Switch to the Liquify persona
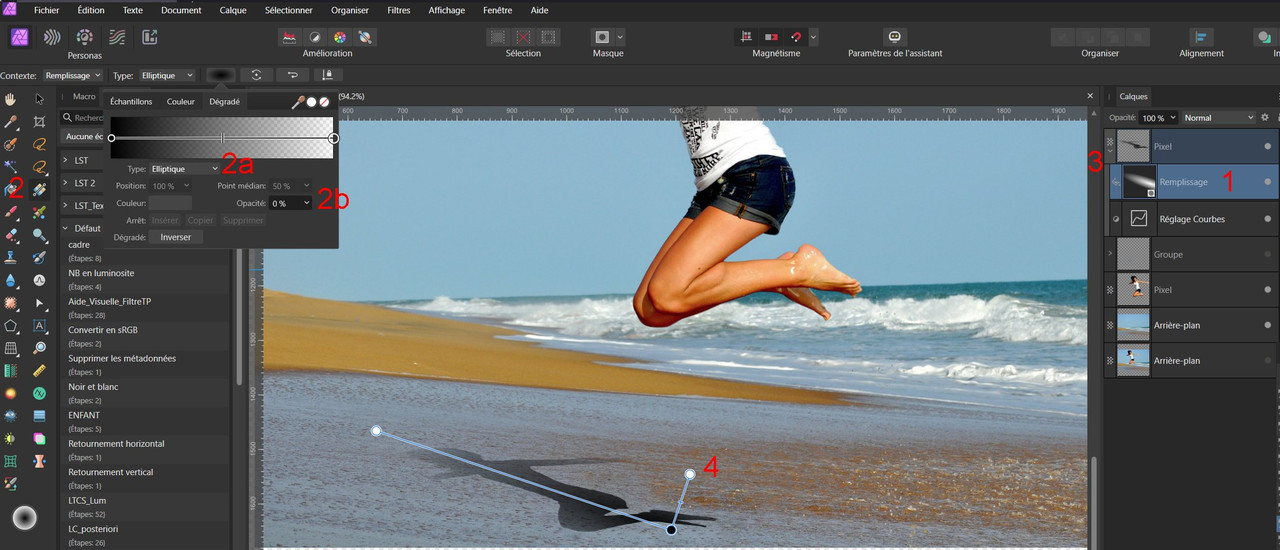Viewport: 1280px width, 550px height. tap(52, 37)
